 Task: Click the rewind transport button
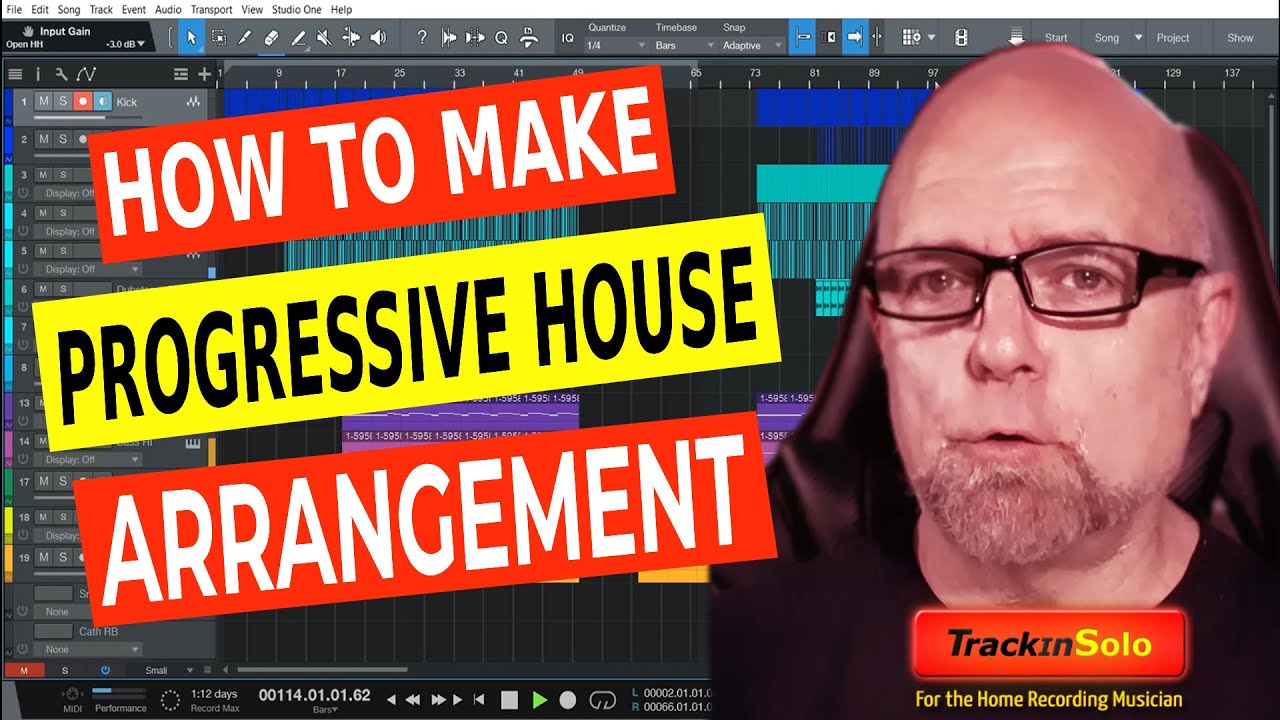(412, 700)
